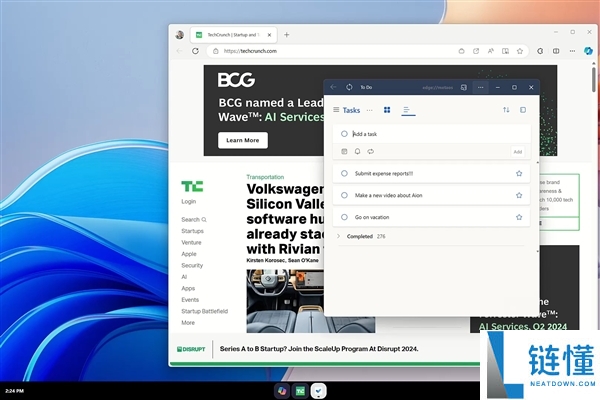Click Learn More on BCG ad

[x=243, y=140]
